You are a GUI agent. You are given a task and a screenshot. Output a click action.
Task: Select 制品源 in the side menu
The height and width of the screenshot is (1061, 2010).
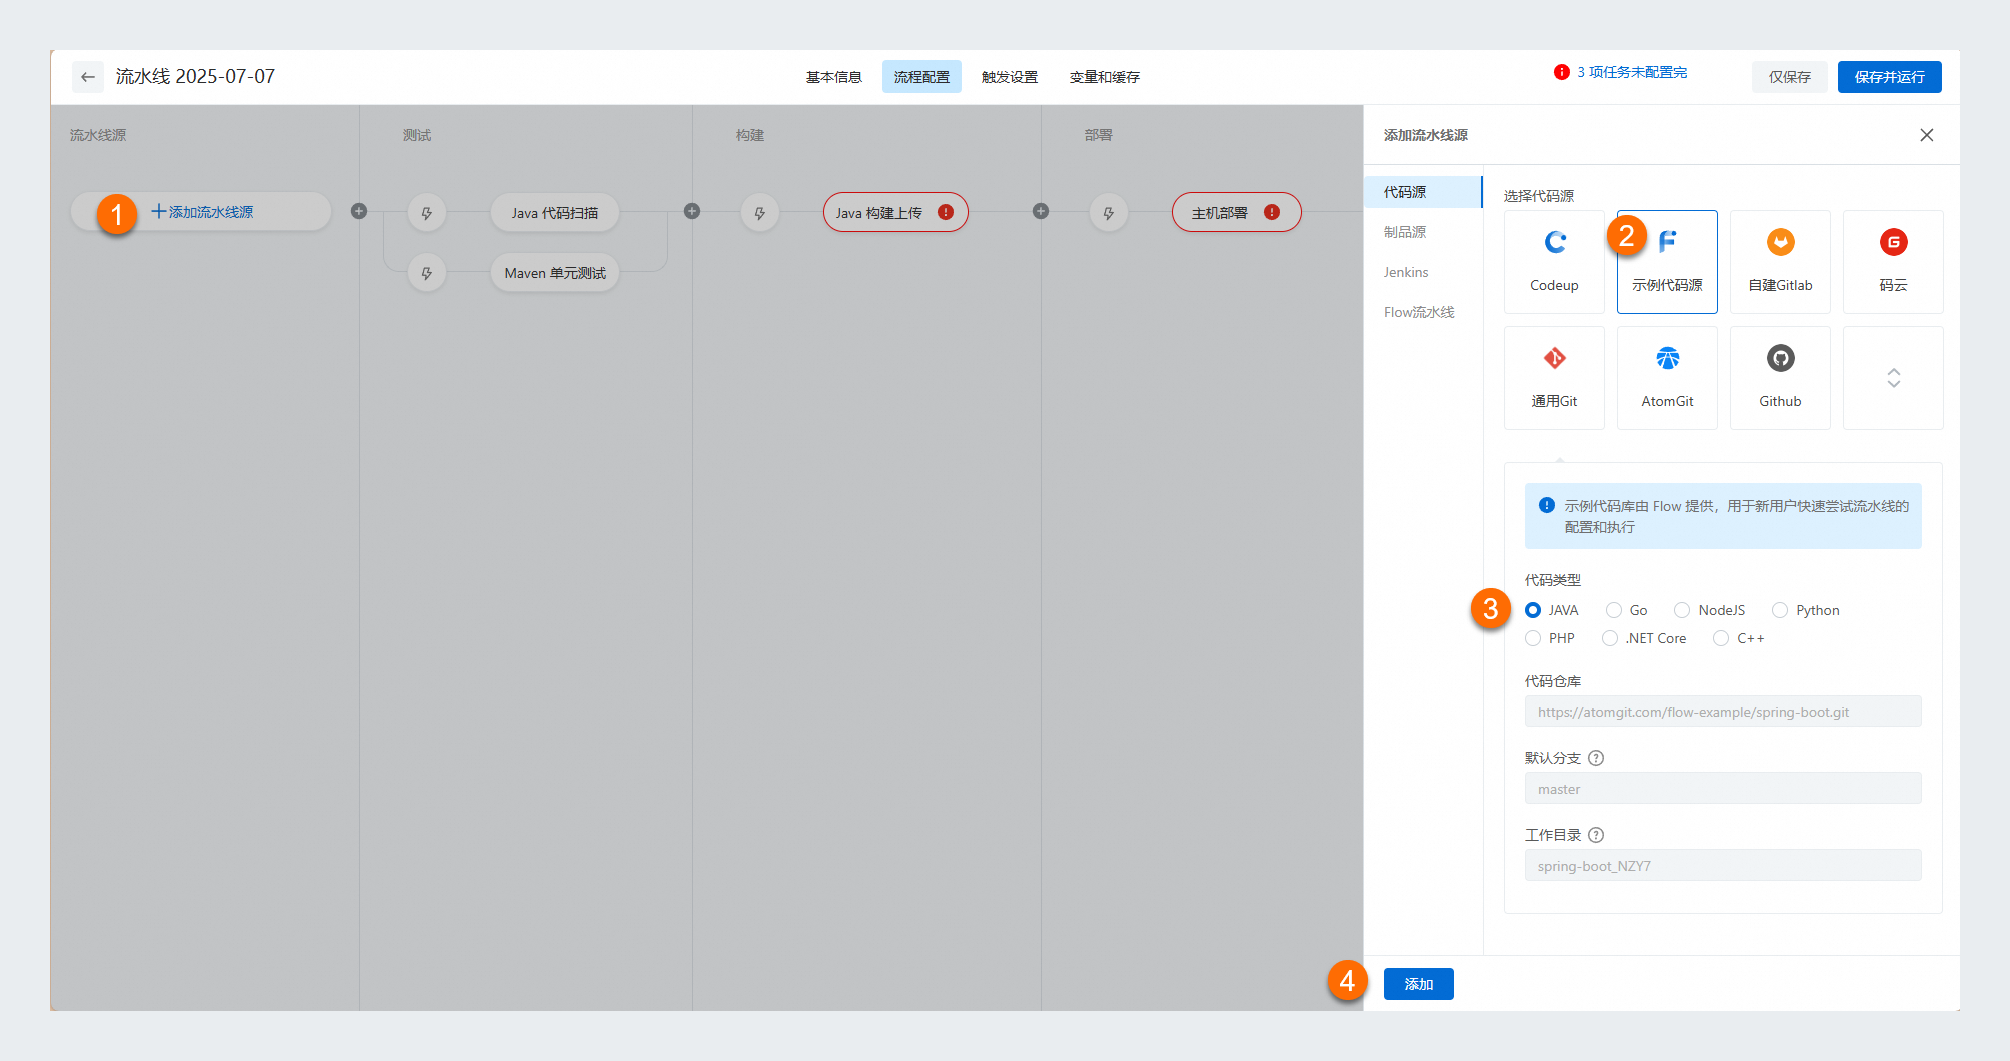click(1423, 232)
